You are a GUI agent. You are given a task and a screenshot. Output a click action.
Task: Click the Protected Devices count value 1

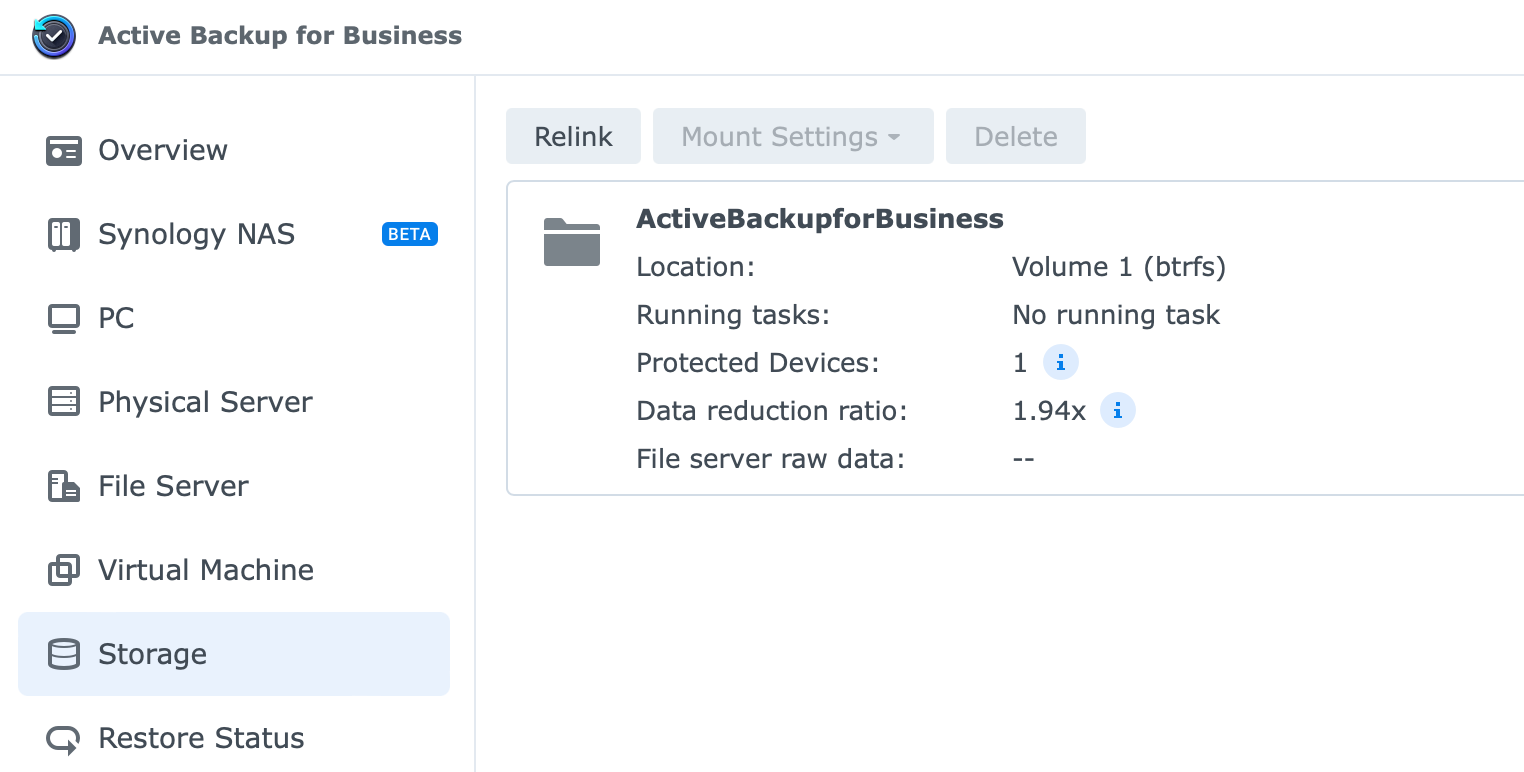tap(1020, 363)
